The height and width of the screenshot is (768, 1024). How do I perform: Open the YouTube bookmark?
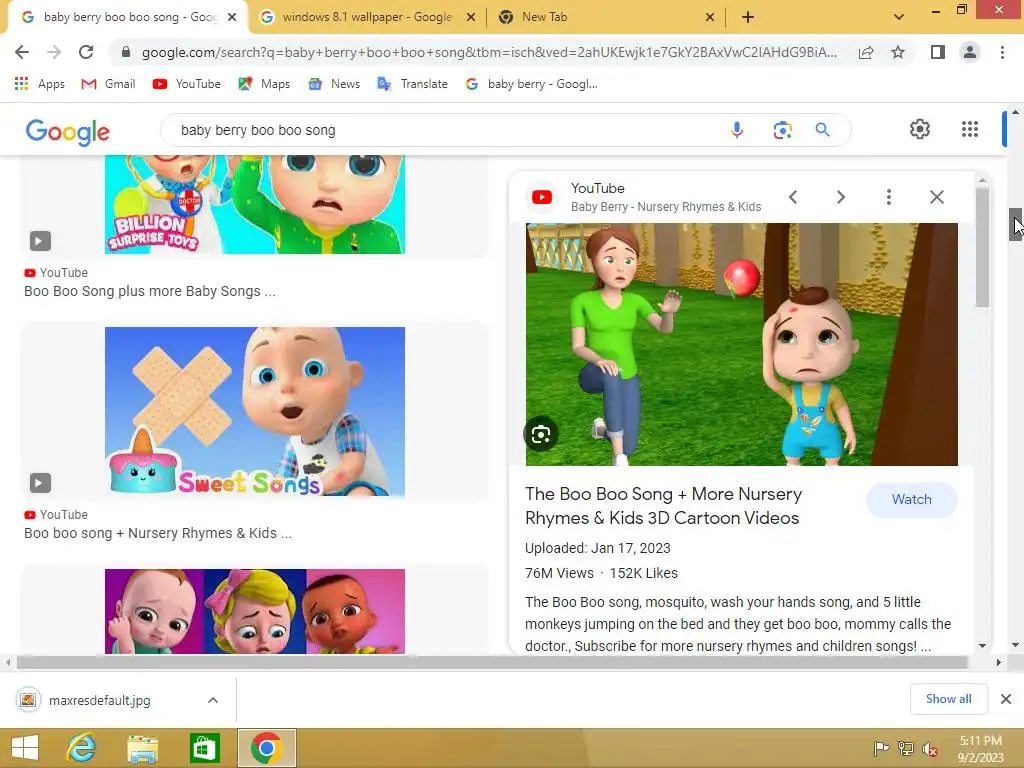click(186, 84)
